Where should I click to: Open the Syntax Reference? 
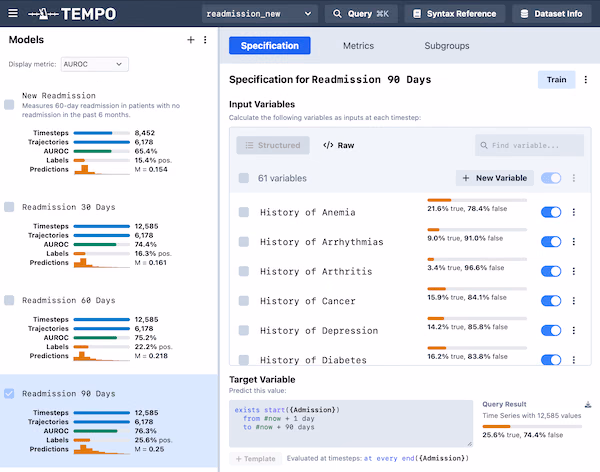click(x=455, y=14)
